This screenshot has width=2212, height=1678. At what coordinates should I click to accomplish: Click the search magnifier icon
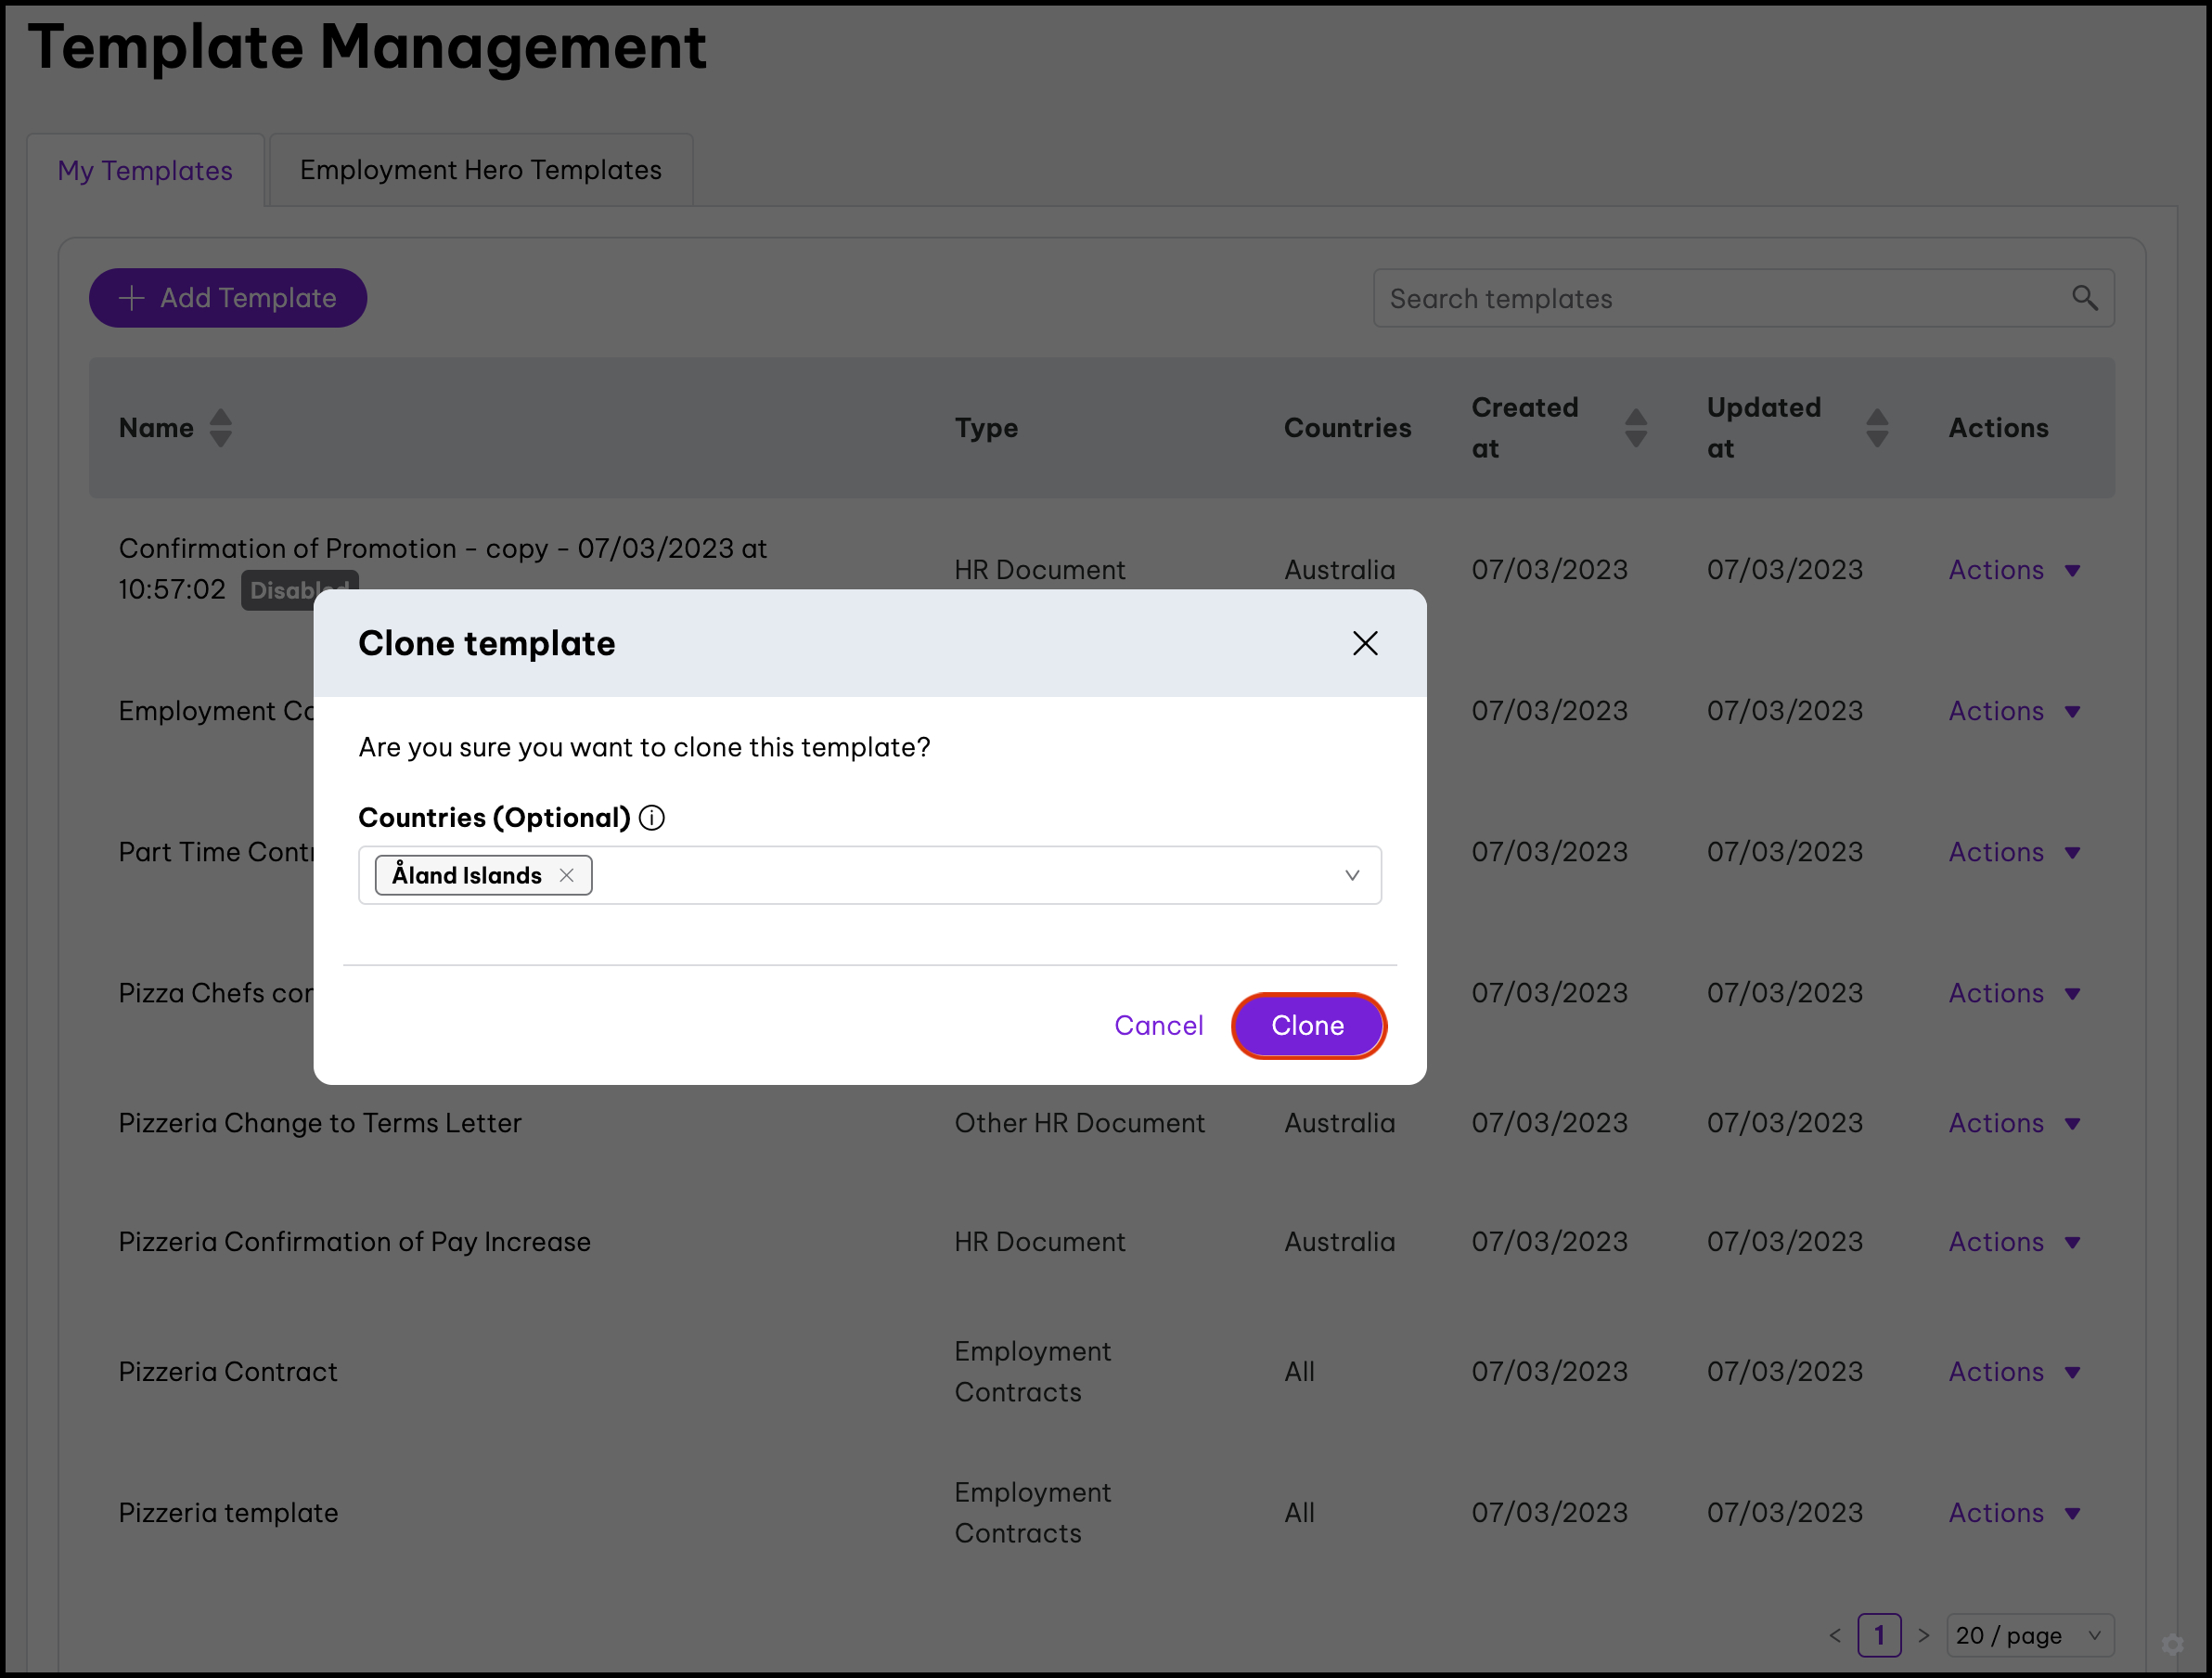click(x=2084, y=298)
